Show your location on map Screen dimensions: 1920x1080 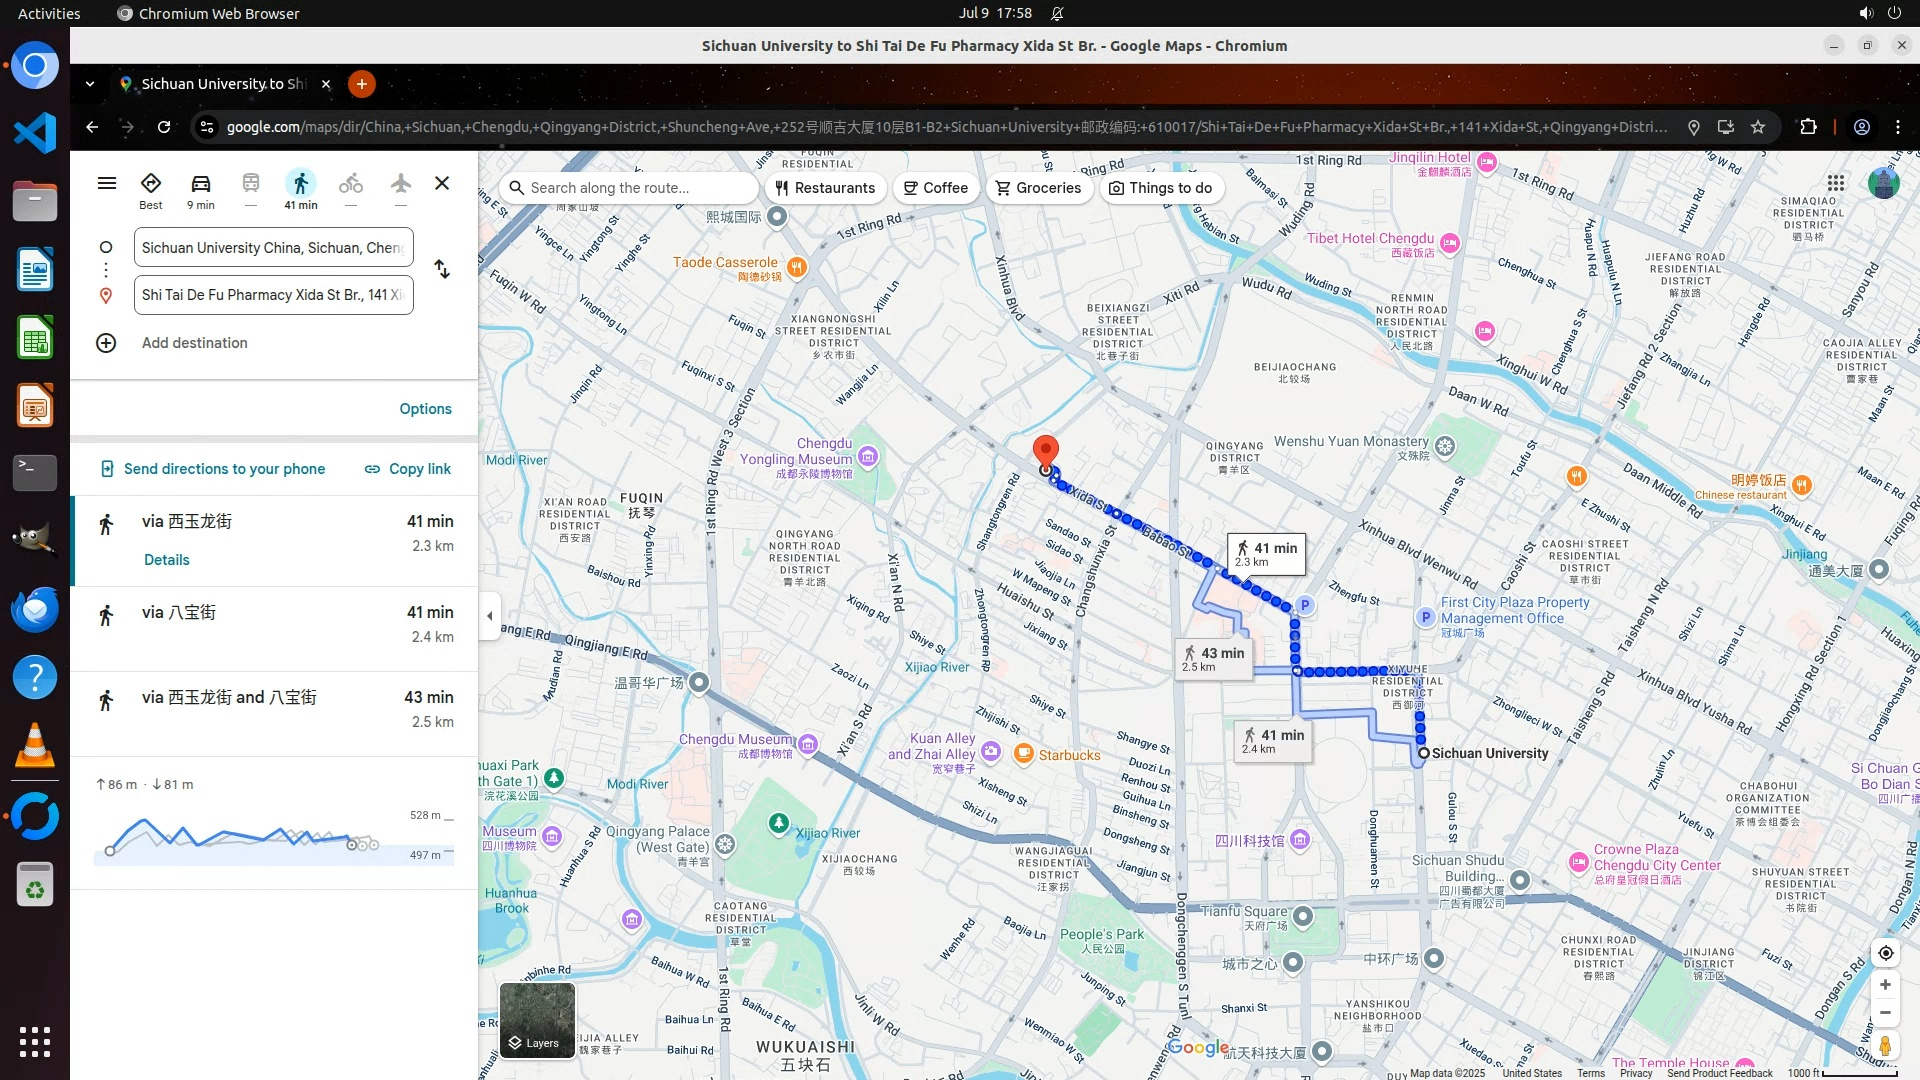(1885, 953)
